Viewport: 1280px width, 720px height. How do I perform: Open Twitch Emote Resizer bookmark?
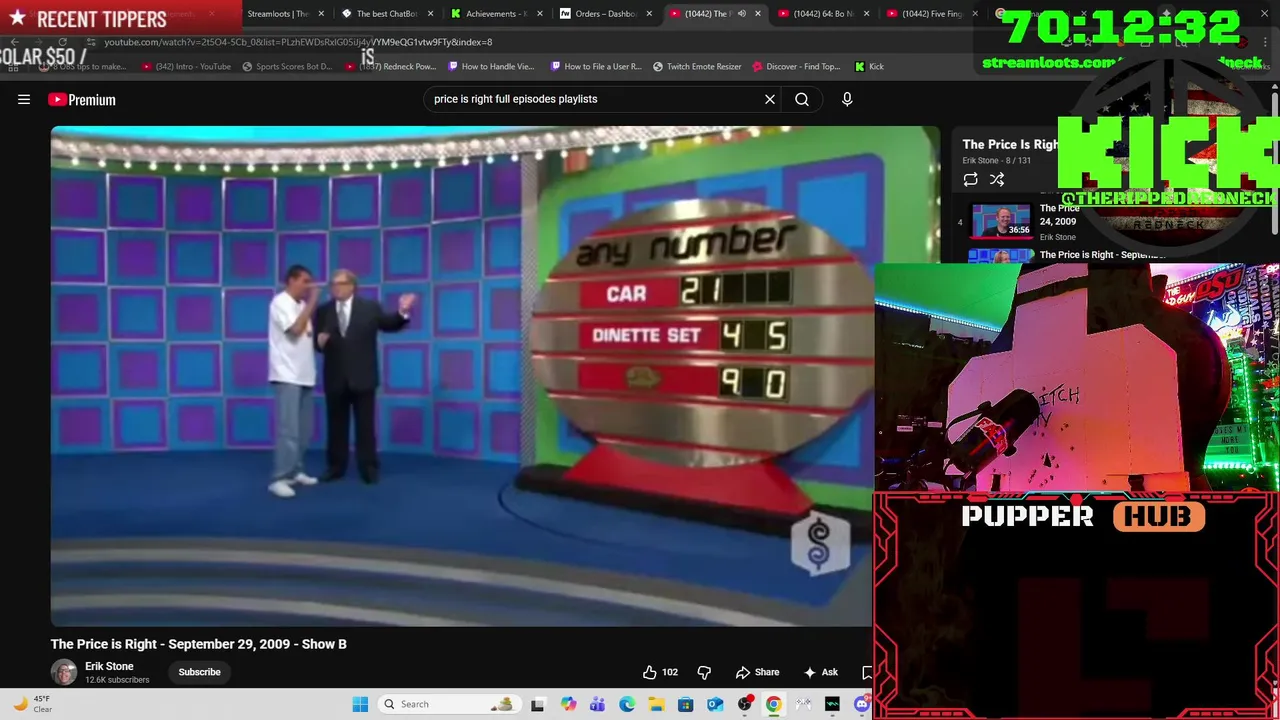click(698, 66)
